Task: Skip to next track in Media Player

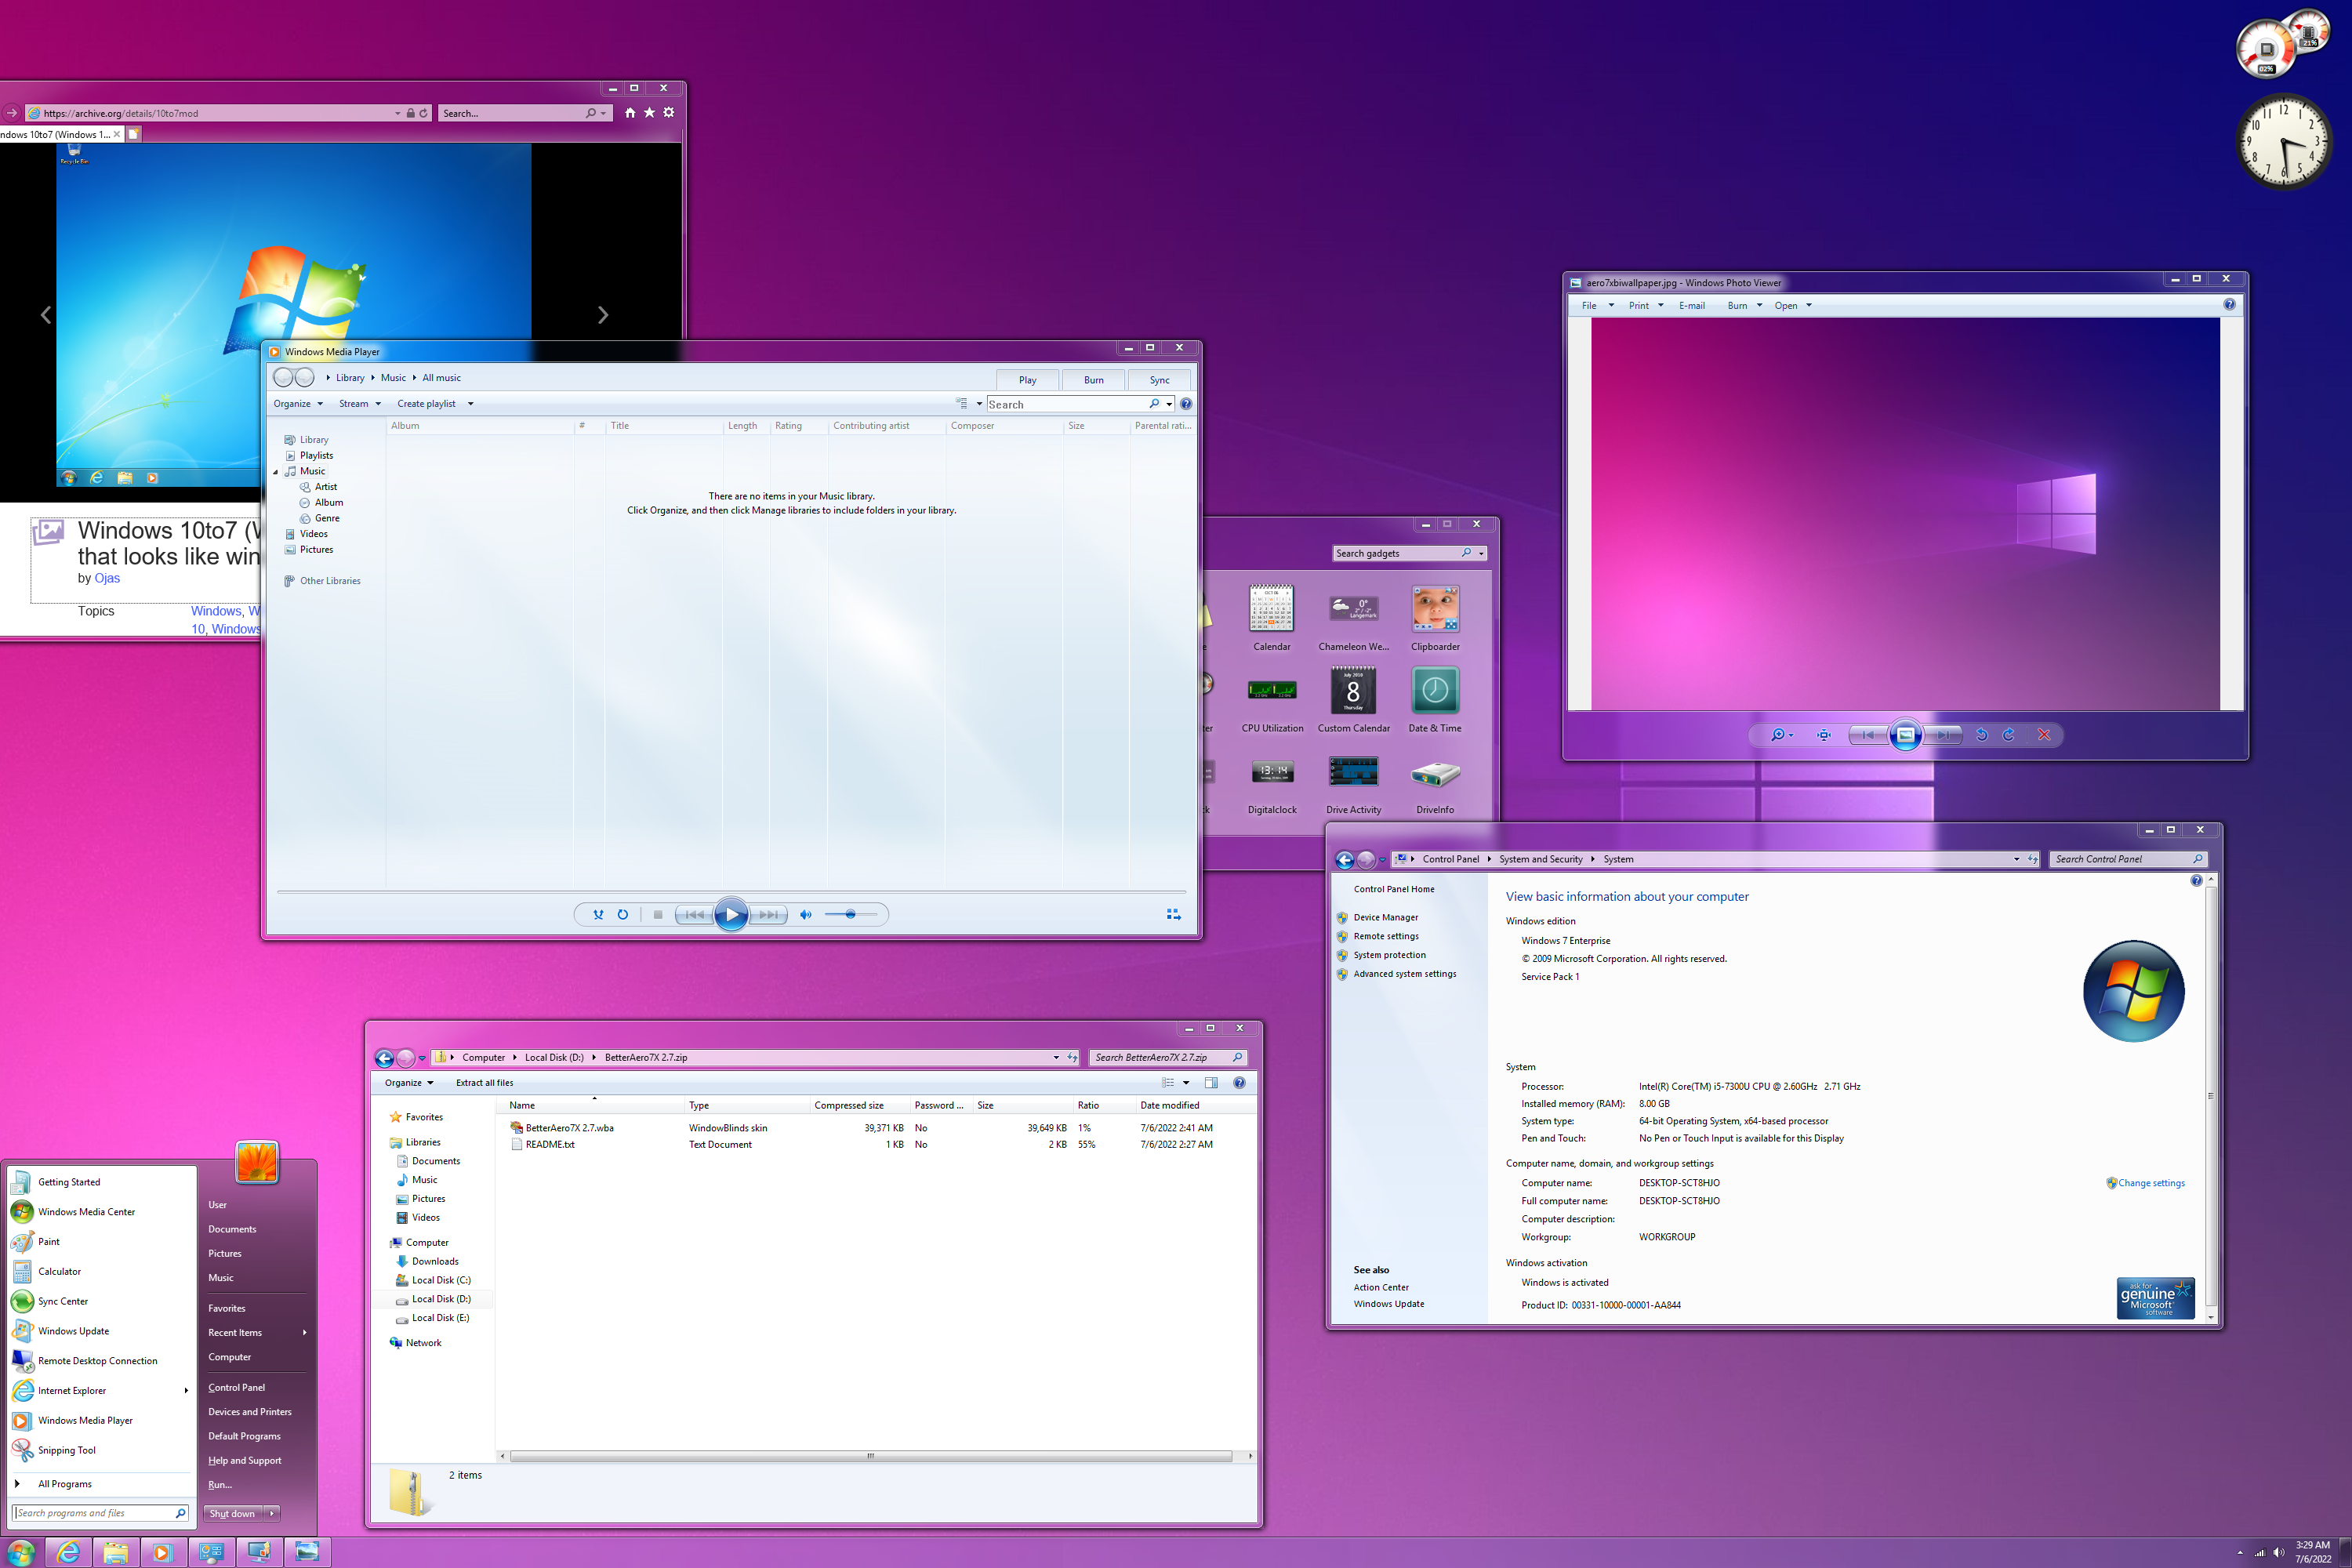Action: pos(768,914)
